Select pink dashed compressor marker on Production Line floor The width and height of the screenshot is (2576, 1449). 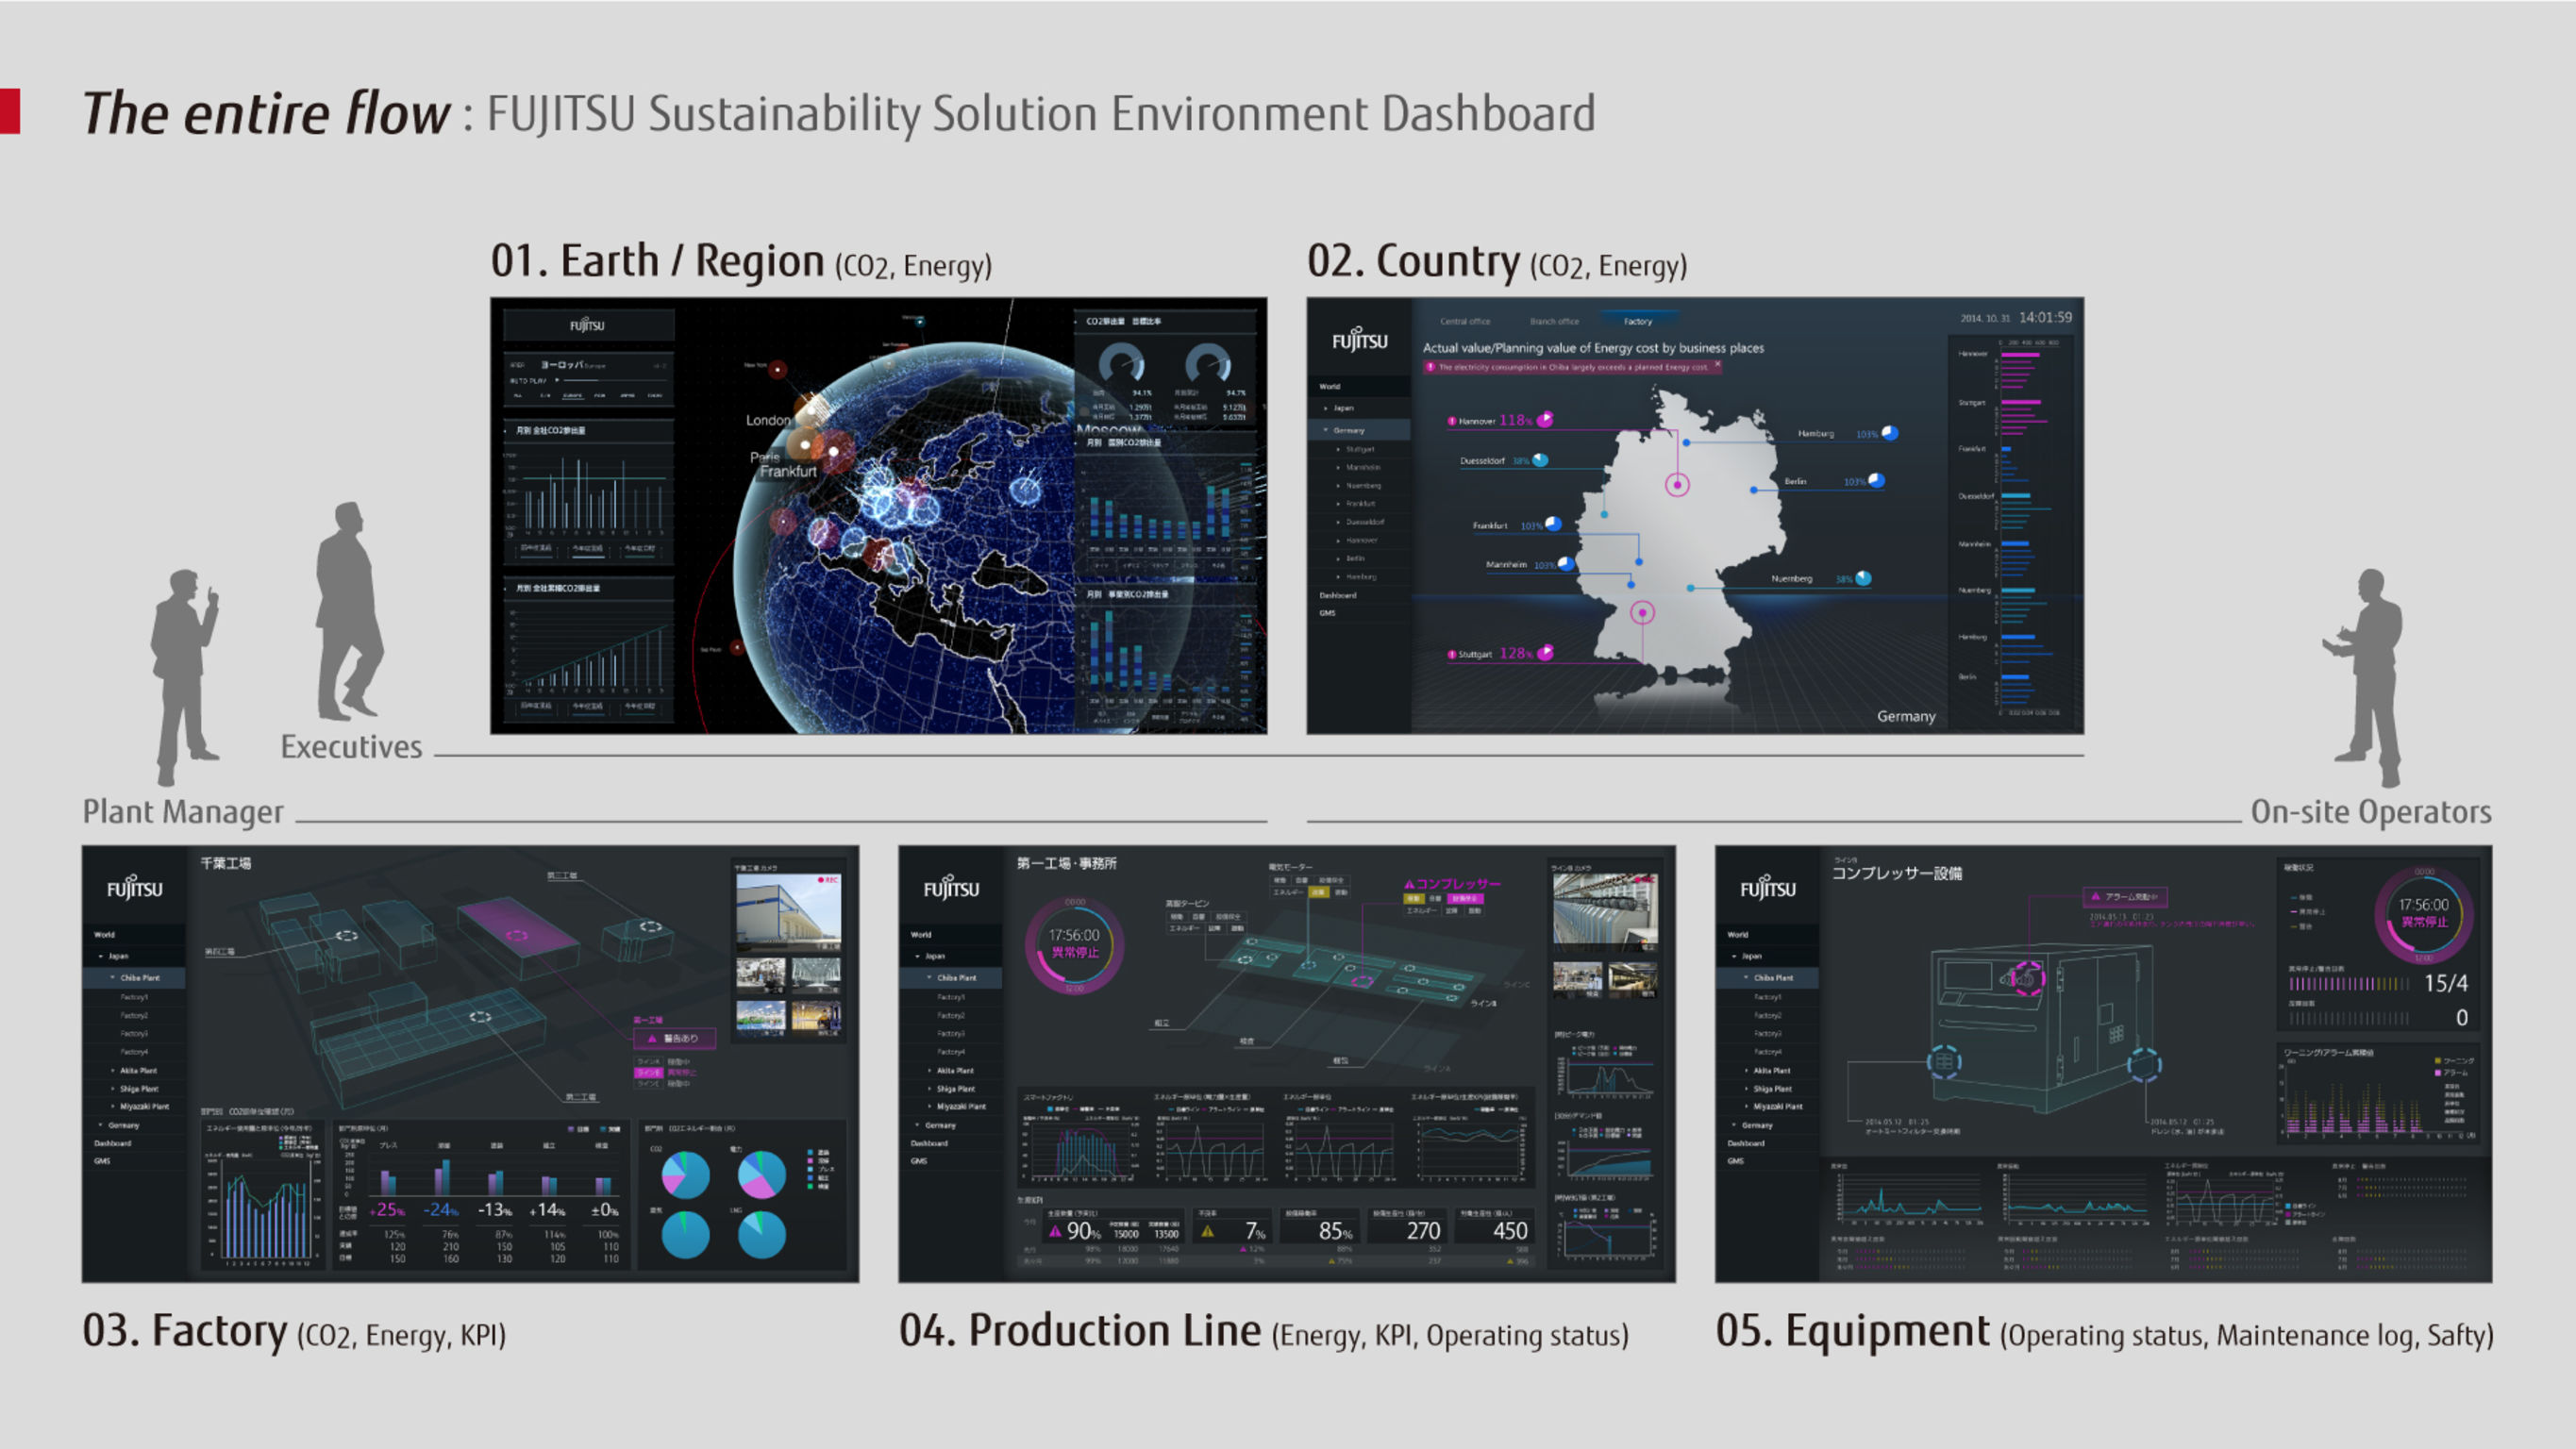point(1361,981)
